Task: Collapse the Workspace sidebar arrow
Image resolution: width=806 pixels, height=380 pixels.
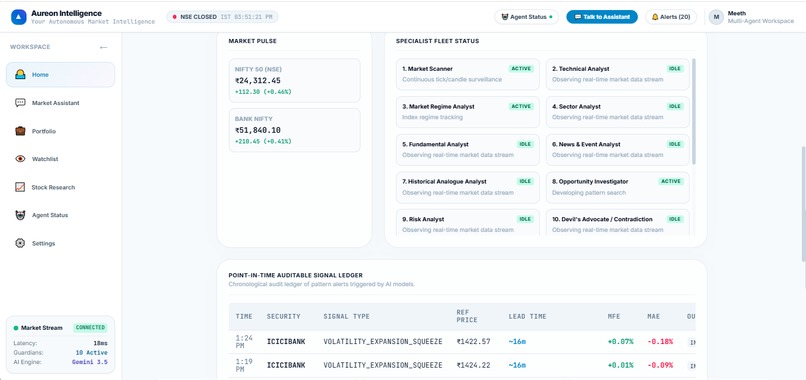Action: pyautogui.click(x=103, y=47)
